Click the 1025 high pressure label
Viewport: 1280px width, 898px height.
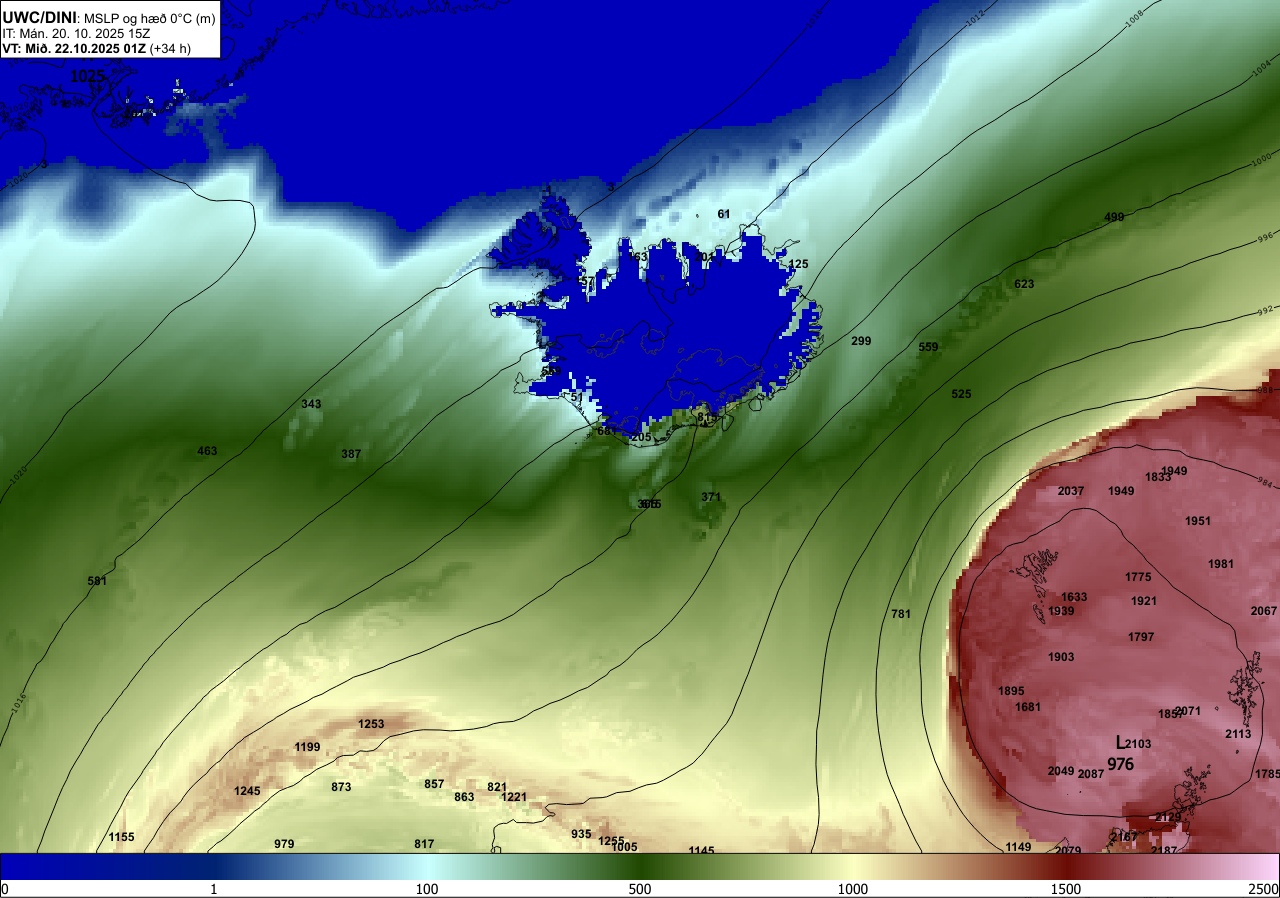tap(87, 76)
